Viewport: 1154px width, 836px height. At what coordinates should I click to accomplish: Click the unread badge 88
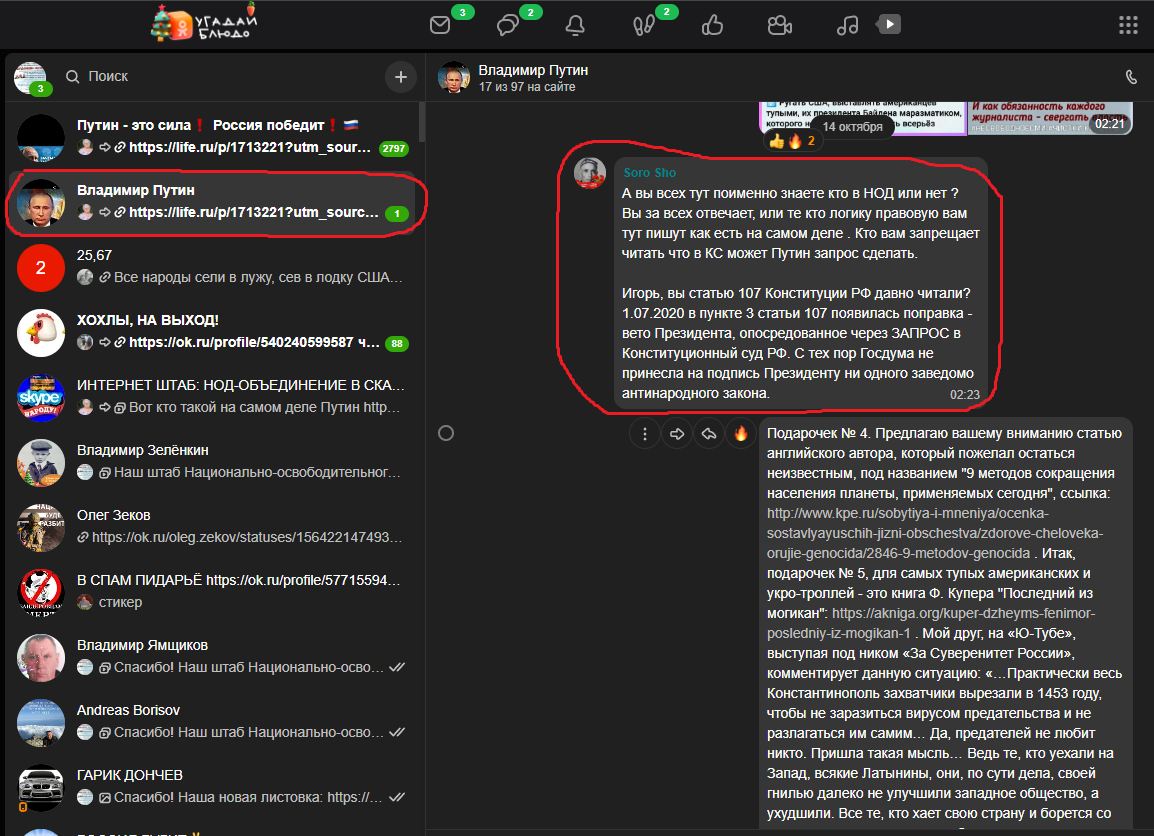pos(397,344)
